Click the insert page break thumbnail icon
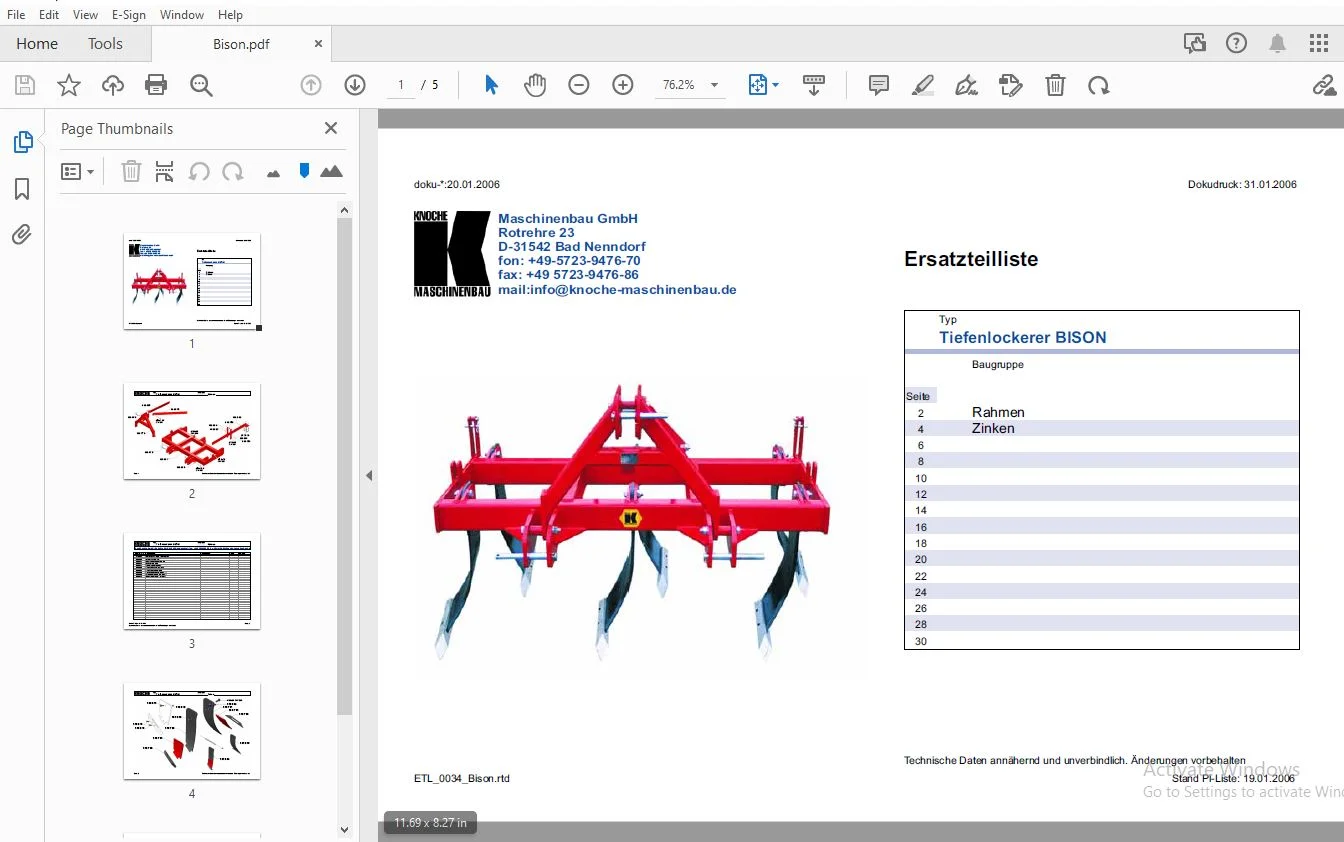 [165, 172]
